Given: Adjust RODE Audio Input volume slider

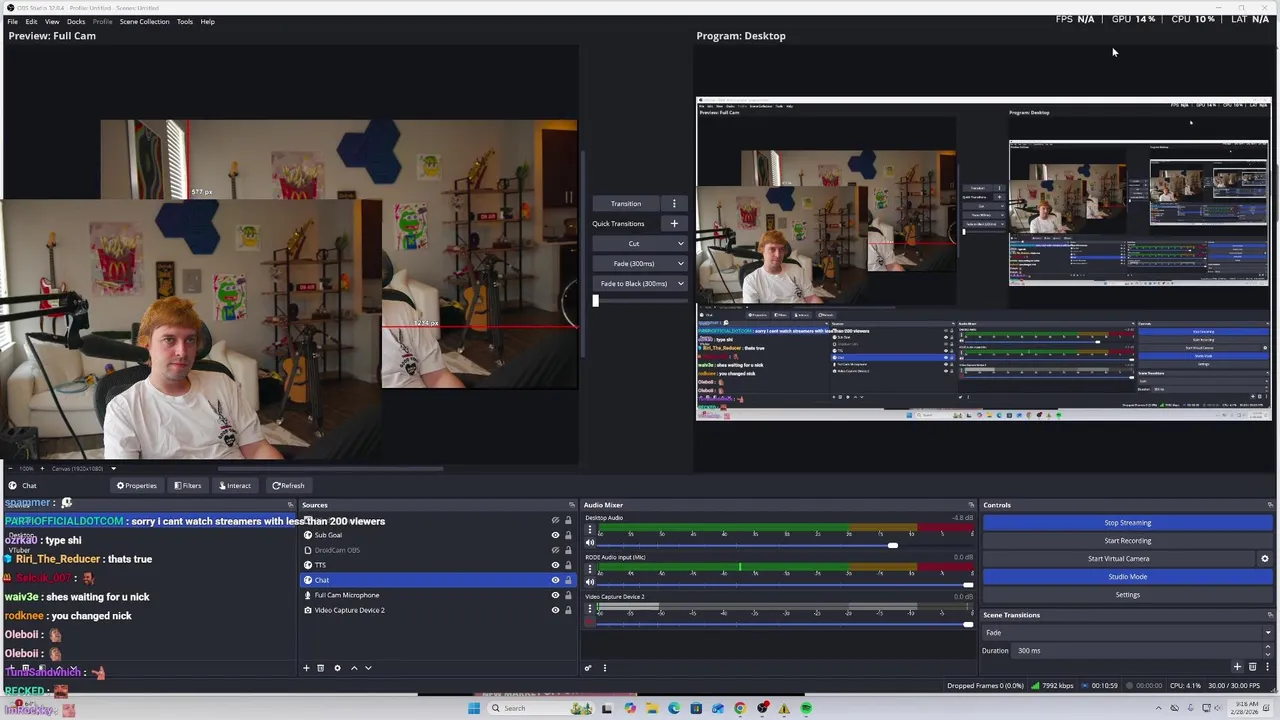Looking at the screenshot, I should click(x=967, y=585).
